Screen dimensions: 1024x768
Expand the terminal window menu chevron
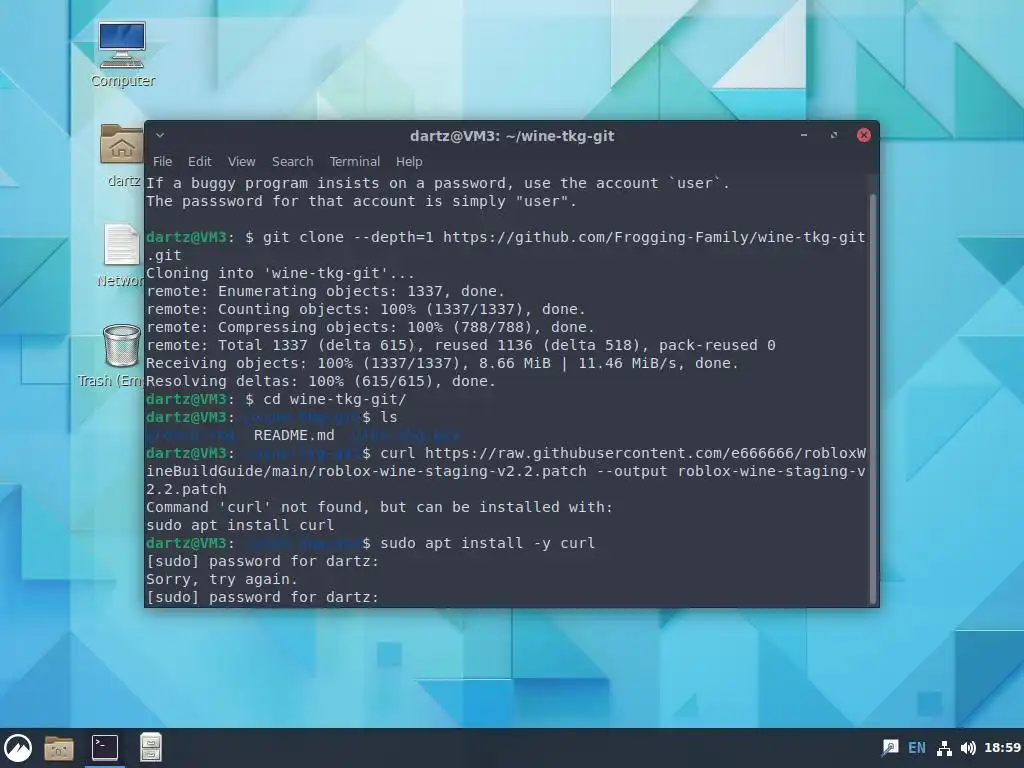pyautogui.click(x=160, y=135)
